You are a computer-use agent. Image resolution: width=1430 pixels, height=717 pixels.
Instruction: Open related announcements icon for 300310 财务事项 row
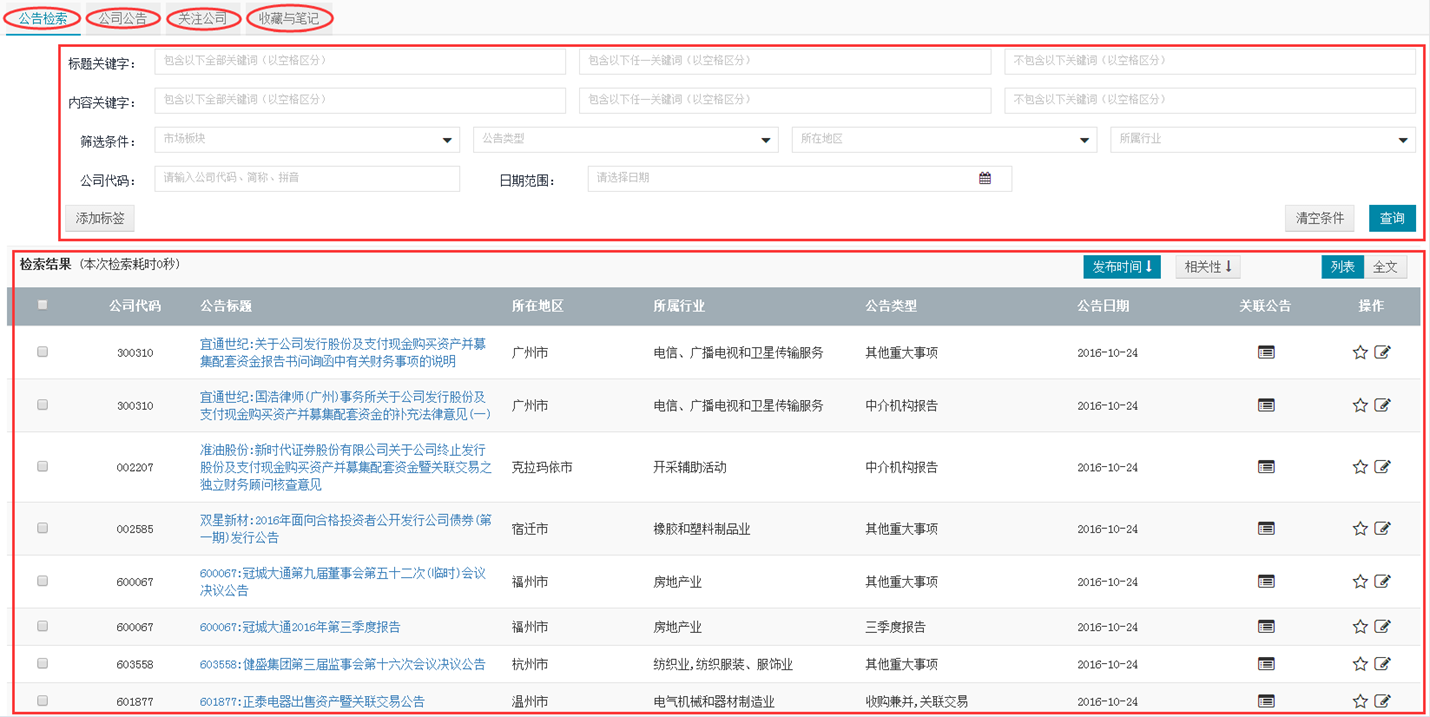[1266, 352]
